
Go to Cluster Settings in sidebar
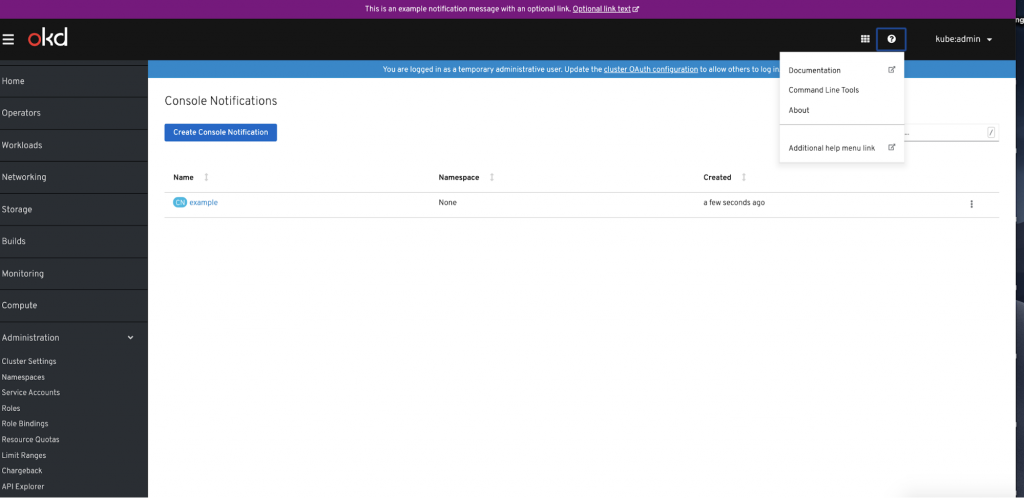click(29, 361)
